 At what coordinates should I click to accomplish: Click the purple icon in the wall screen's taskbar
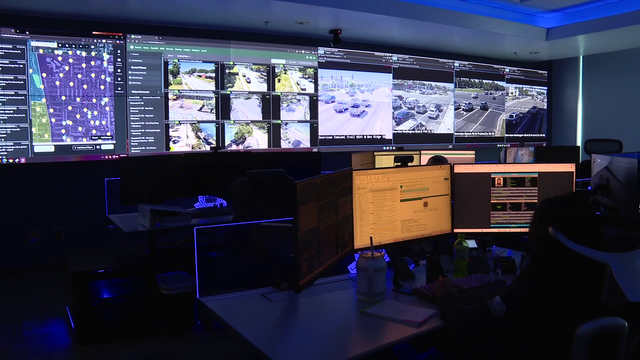22,160
